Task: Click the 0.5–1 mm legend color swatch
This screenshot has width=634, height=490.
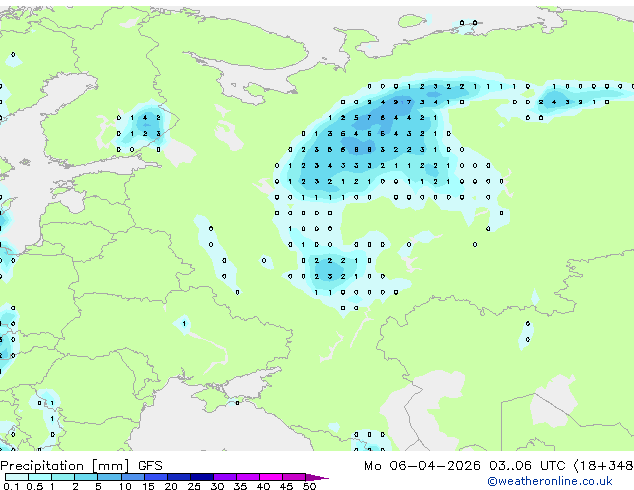Action: pyautogui.click(x=40, y=477)
